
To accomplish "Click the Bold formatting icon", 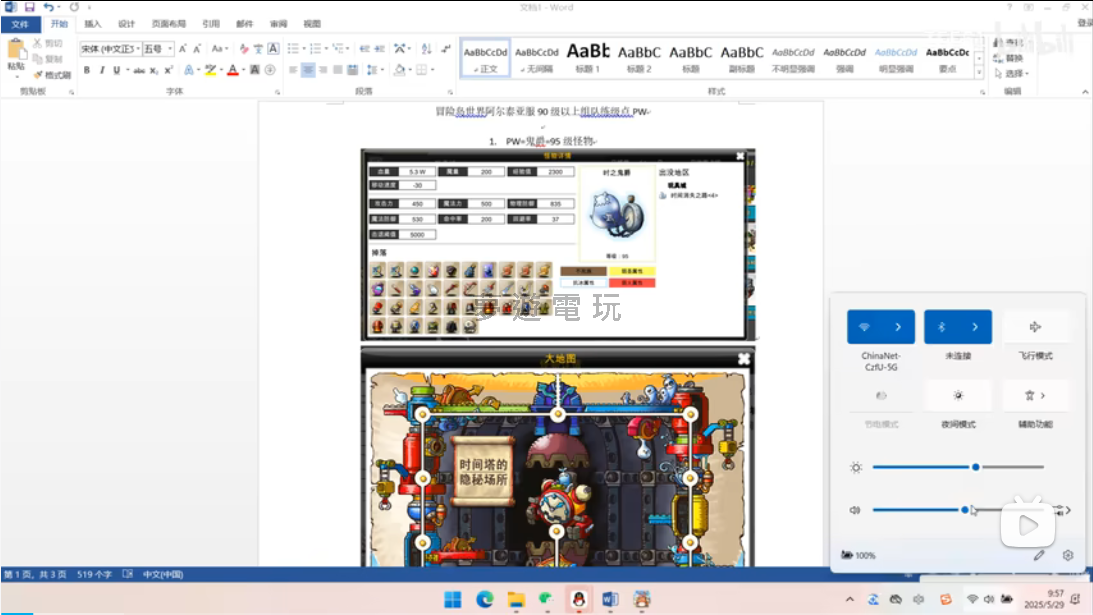I will click(87, 70).
